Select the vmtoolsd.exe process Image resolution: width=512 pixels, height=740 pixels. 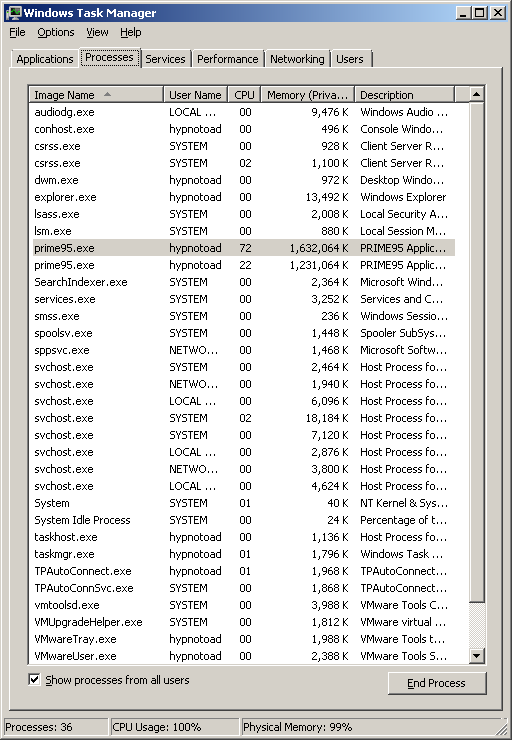point(243,605)
